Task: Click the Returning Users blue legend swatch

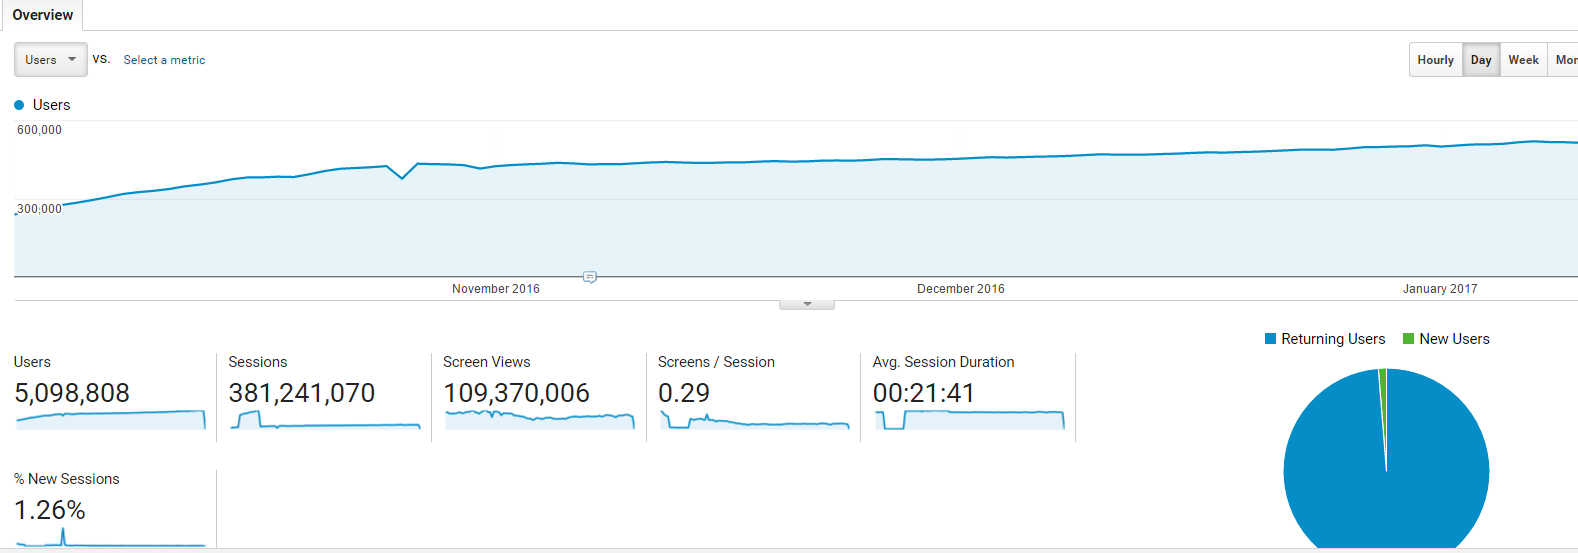Action: (1270, 339)
